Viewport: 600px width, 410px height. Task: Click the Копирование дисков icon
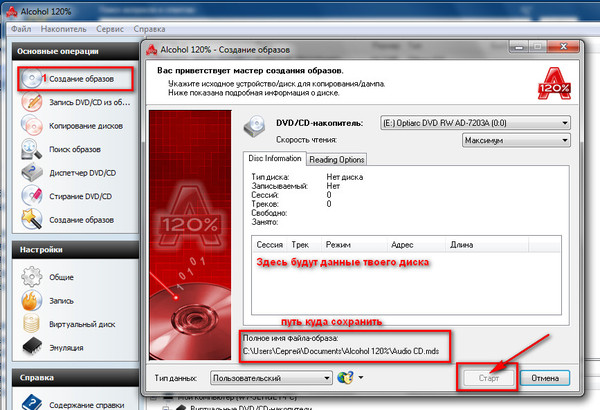coord(32,126)
